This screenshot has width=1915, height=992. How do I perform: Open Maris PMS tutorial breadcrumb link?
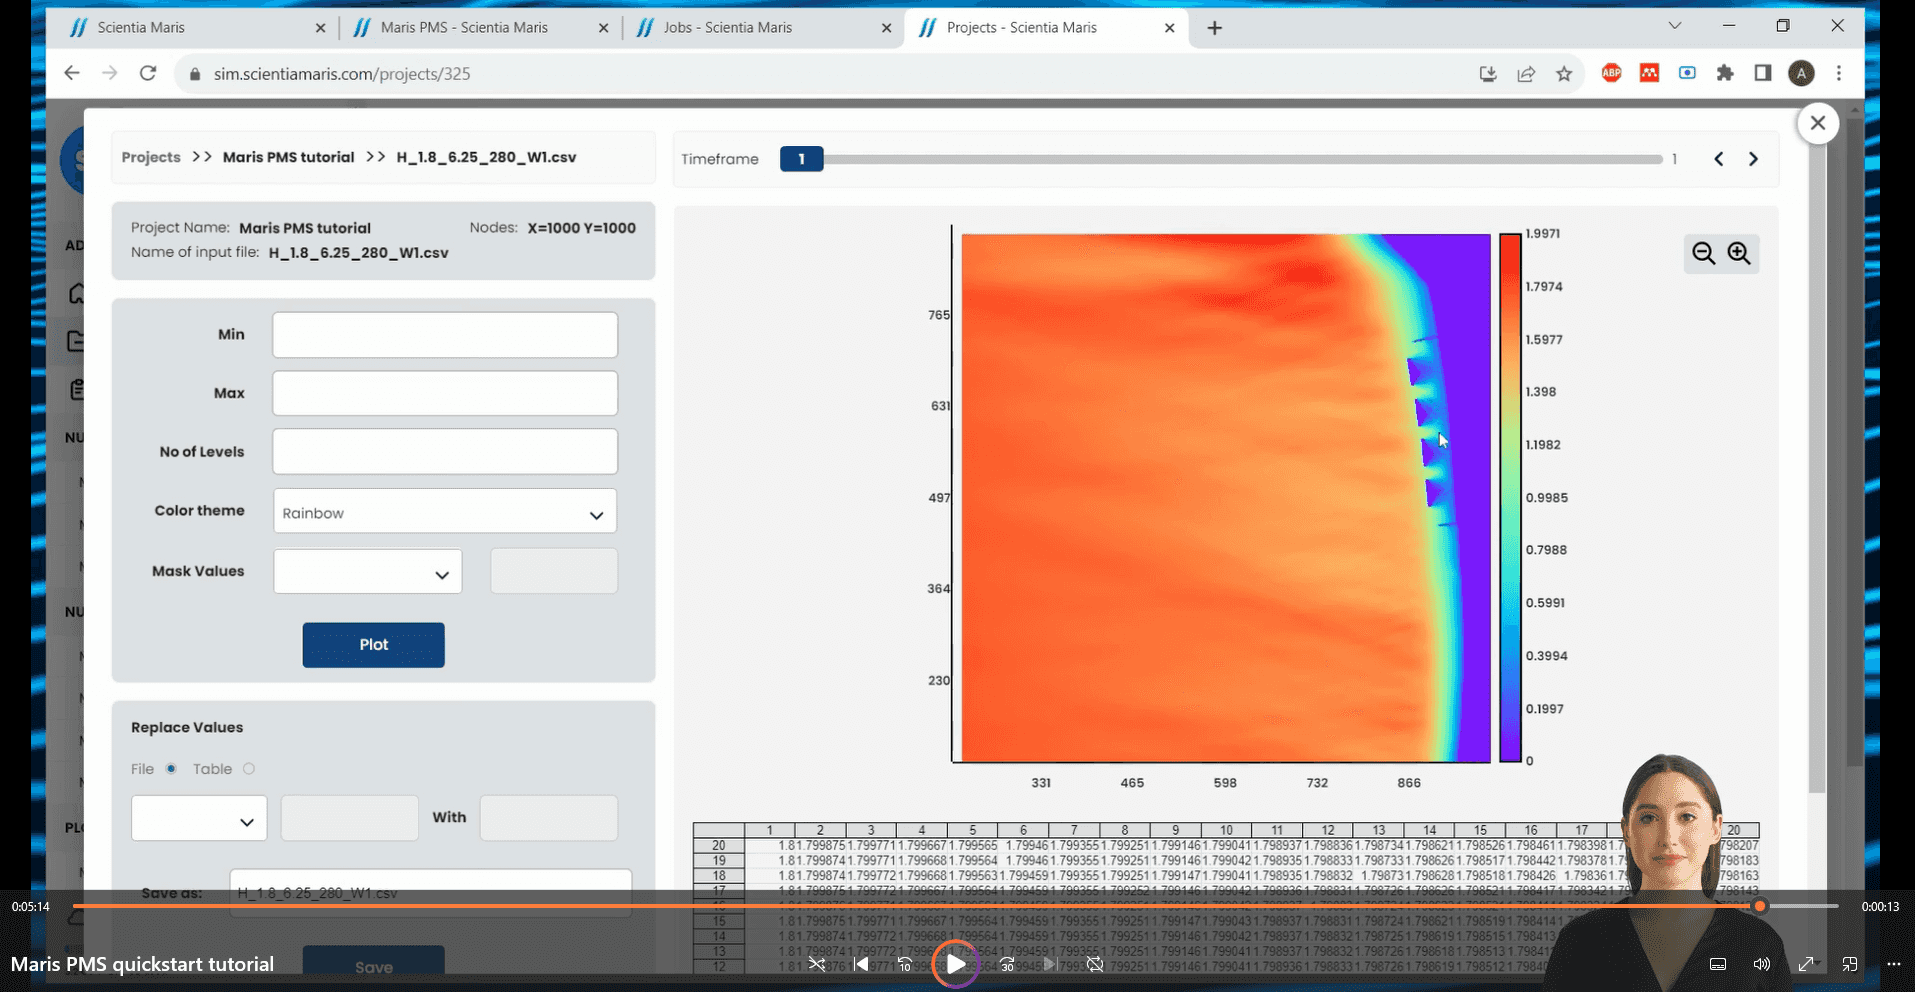click(288, 158)
